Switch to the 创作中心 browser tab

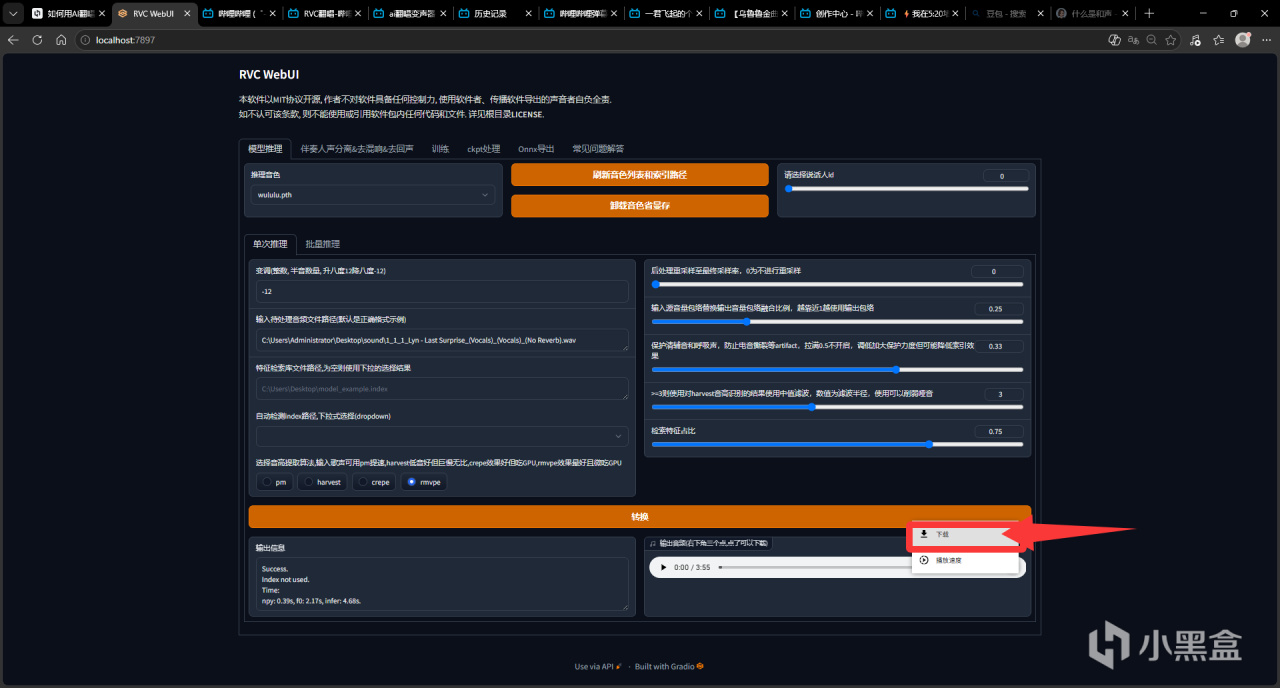pyautogui.click(x=835, y=14)
